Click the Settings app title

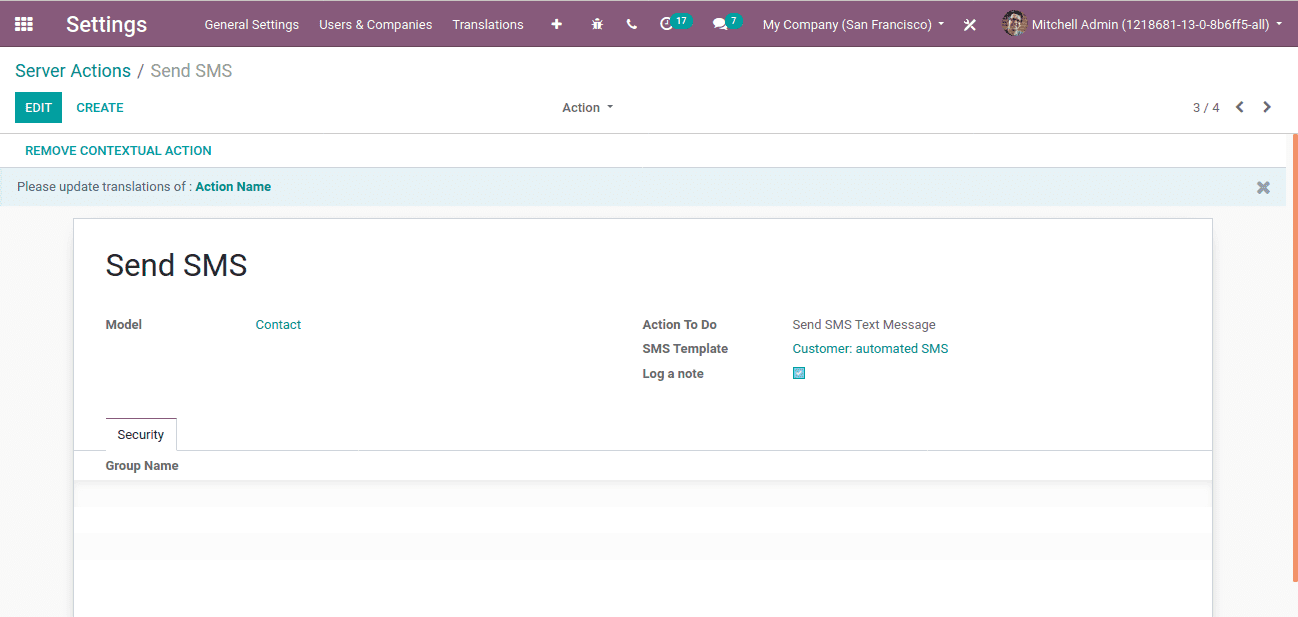pos(106,24)
